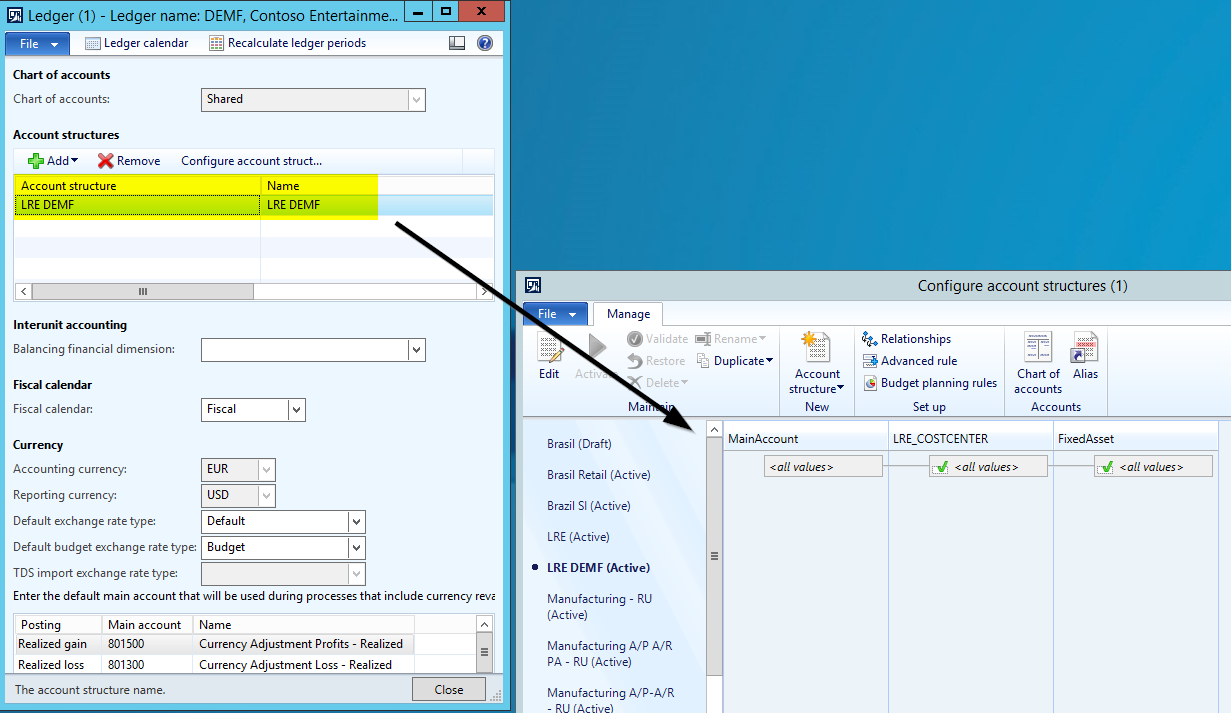Select Brasil Retail (Active) structure
1231x713 pixels.
coord(598,475)
